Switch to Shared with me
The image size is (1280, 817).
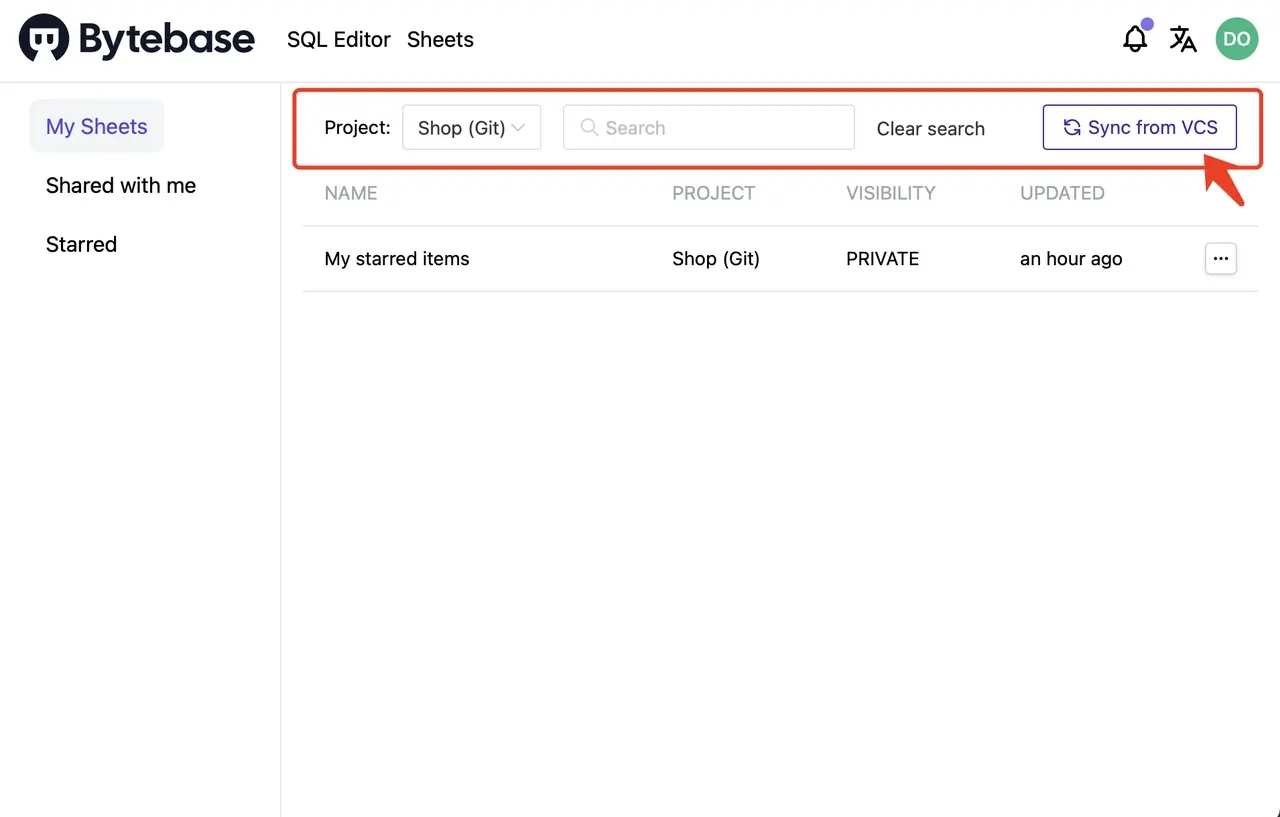121,185
